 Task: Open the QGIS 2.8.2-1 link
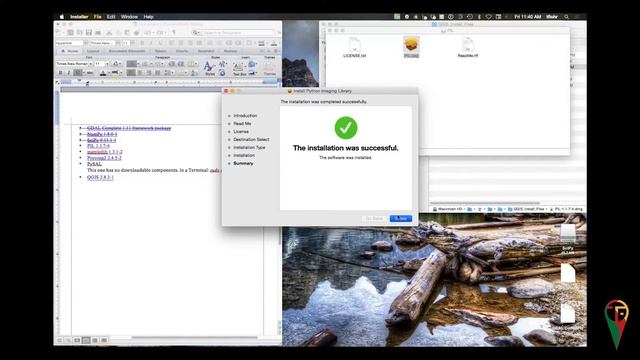pyautogui.click(x=100, y=177)
